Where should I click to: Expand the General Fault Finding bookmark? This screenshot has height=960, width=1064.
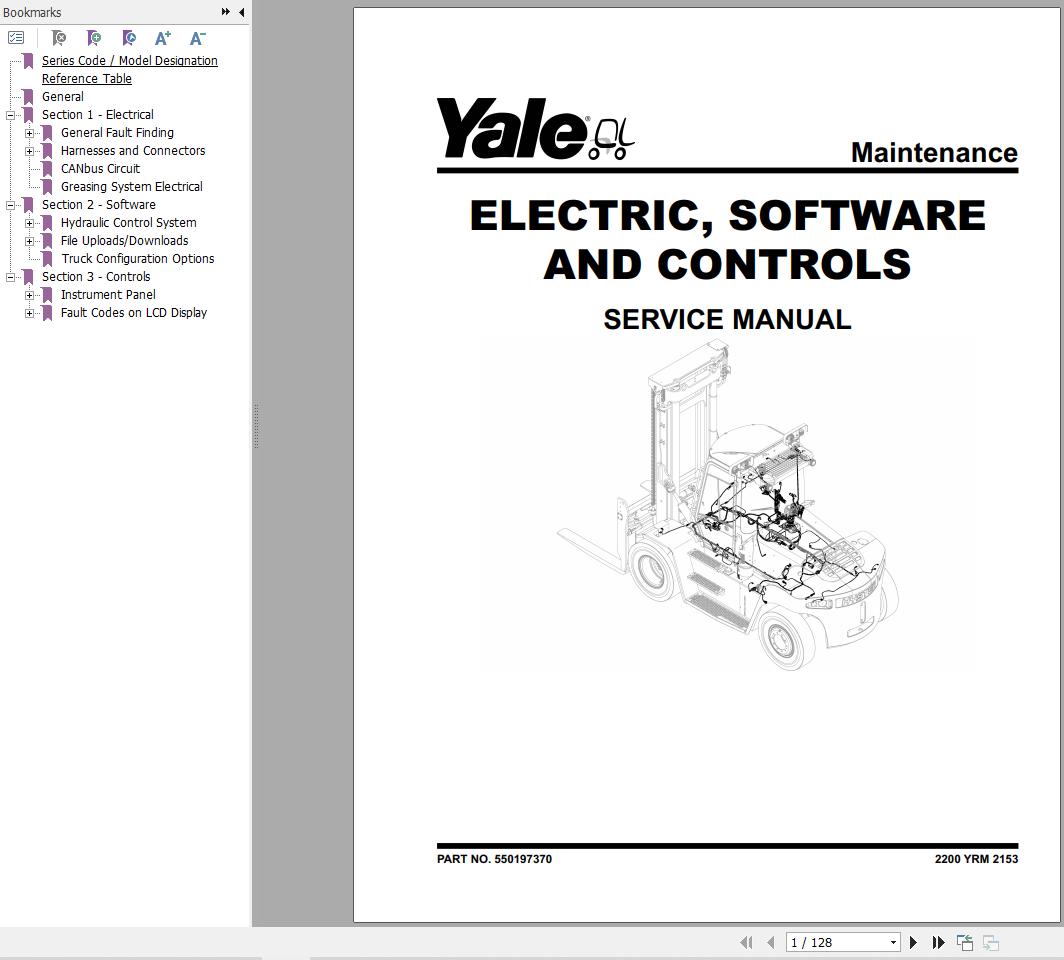[29, 133]
